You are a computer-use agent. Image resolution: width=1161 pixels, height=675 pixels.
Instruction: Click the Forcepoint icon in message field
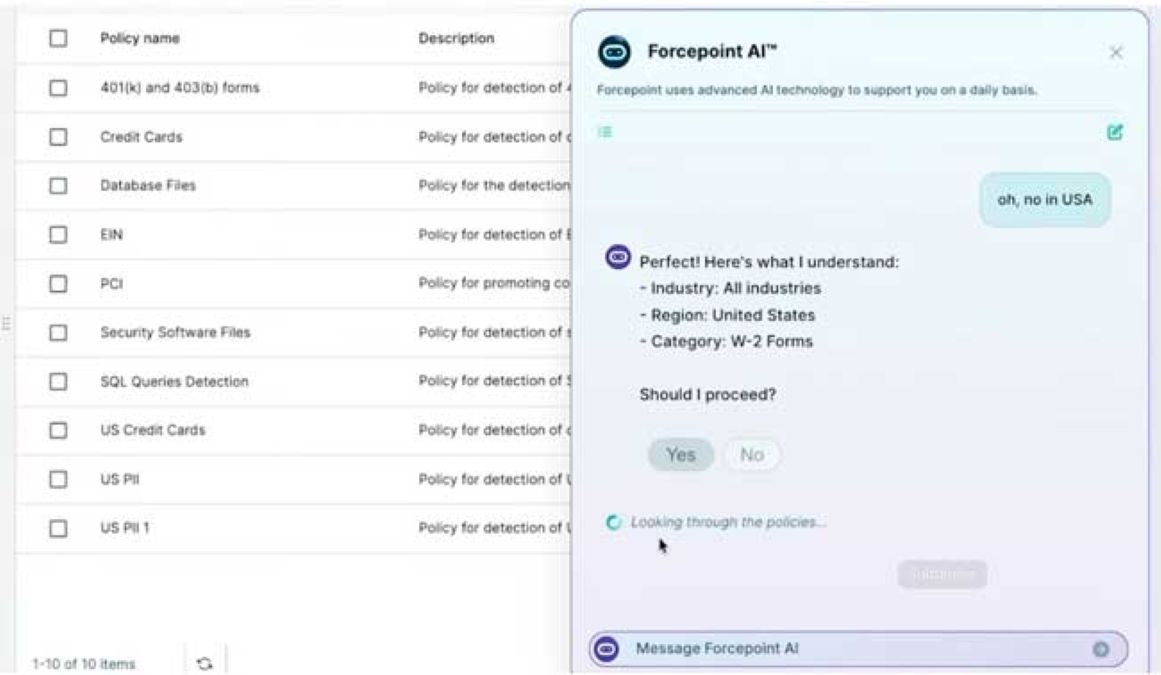[x=607, y=649]
